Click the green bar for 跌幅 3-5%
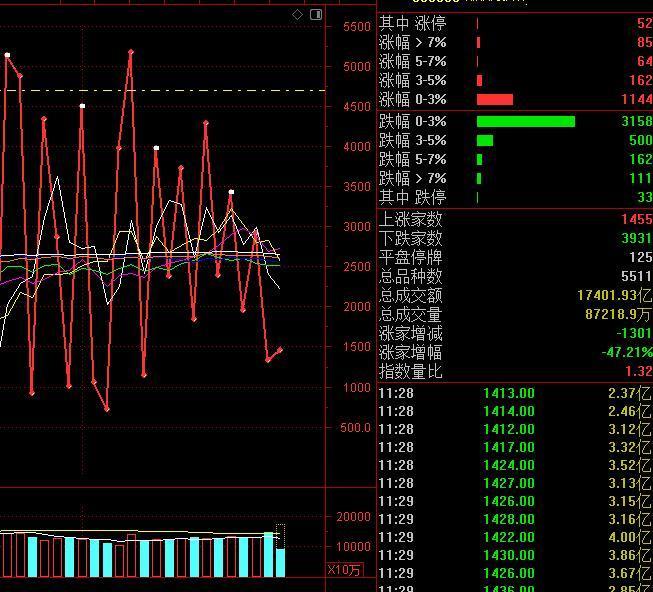This screenshot has height=592, width=653. click(485, 140)
